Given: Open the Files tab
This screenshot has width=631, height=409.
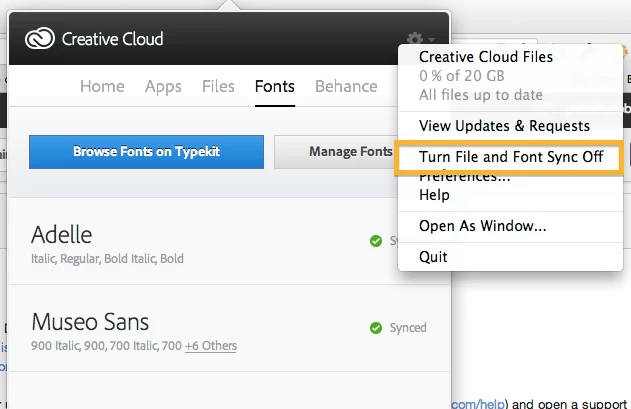Looking at the screenshot, I should (x=218, y=86).
